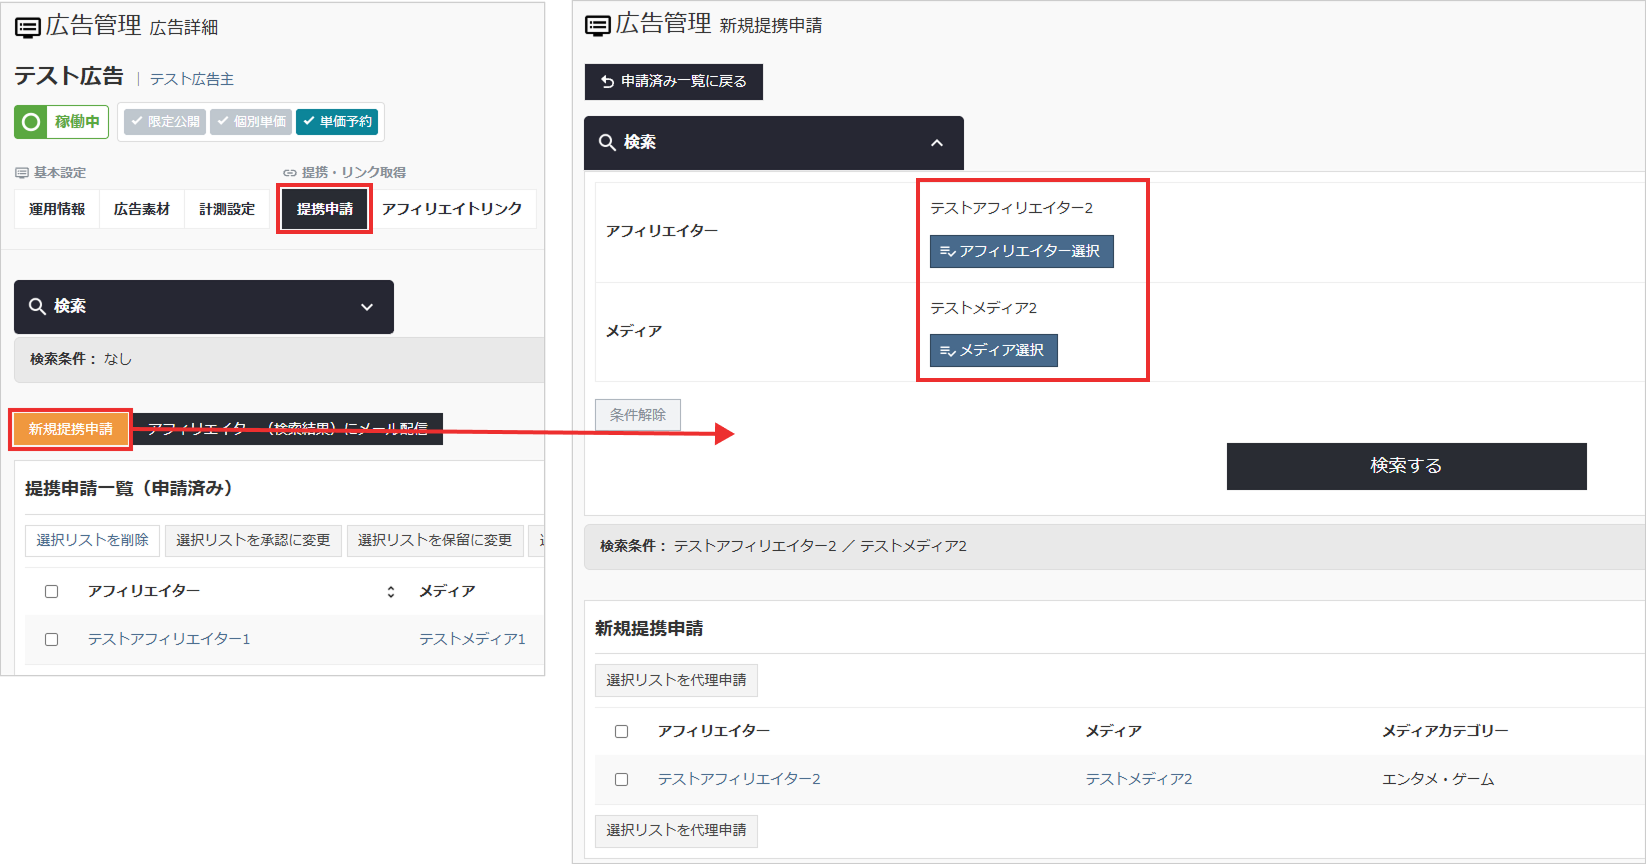Open the メディア選択 picker
The width and height of the screenshot is (1646, 864).
pyautogui.click(x=993, y=350)
